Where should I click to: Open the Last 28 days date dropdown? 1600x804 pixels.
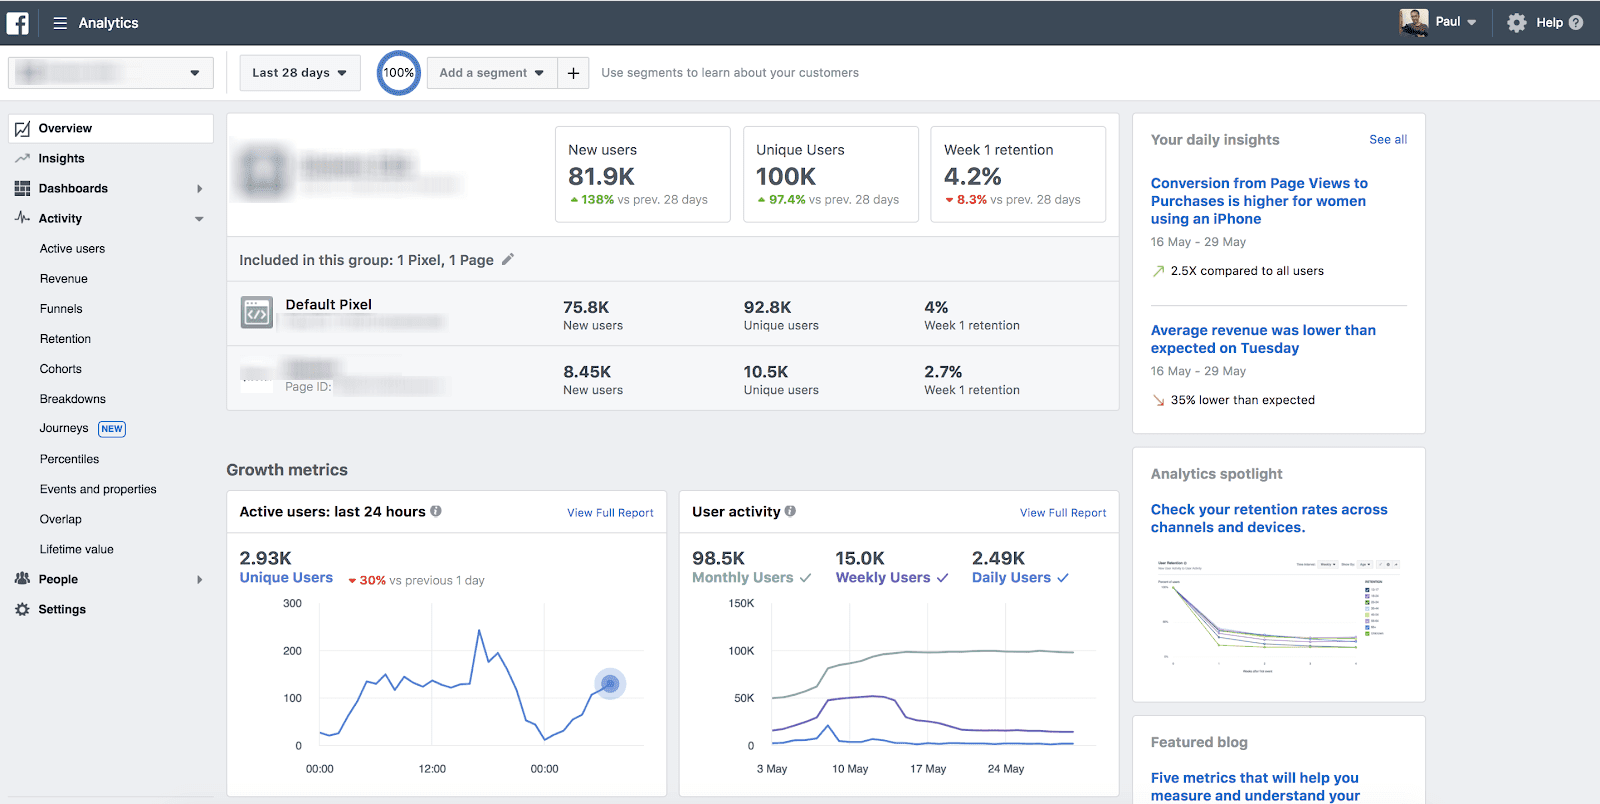(299, 73)
